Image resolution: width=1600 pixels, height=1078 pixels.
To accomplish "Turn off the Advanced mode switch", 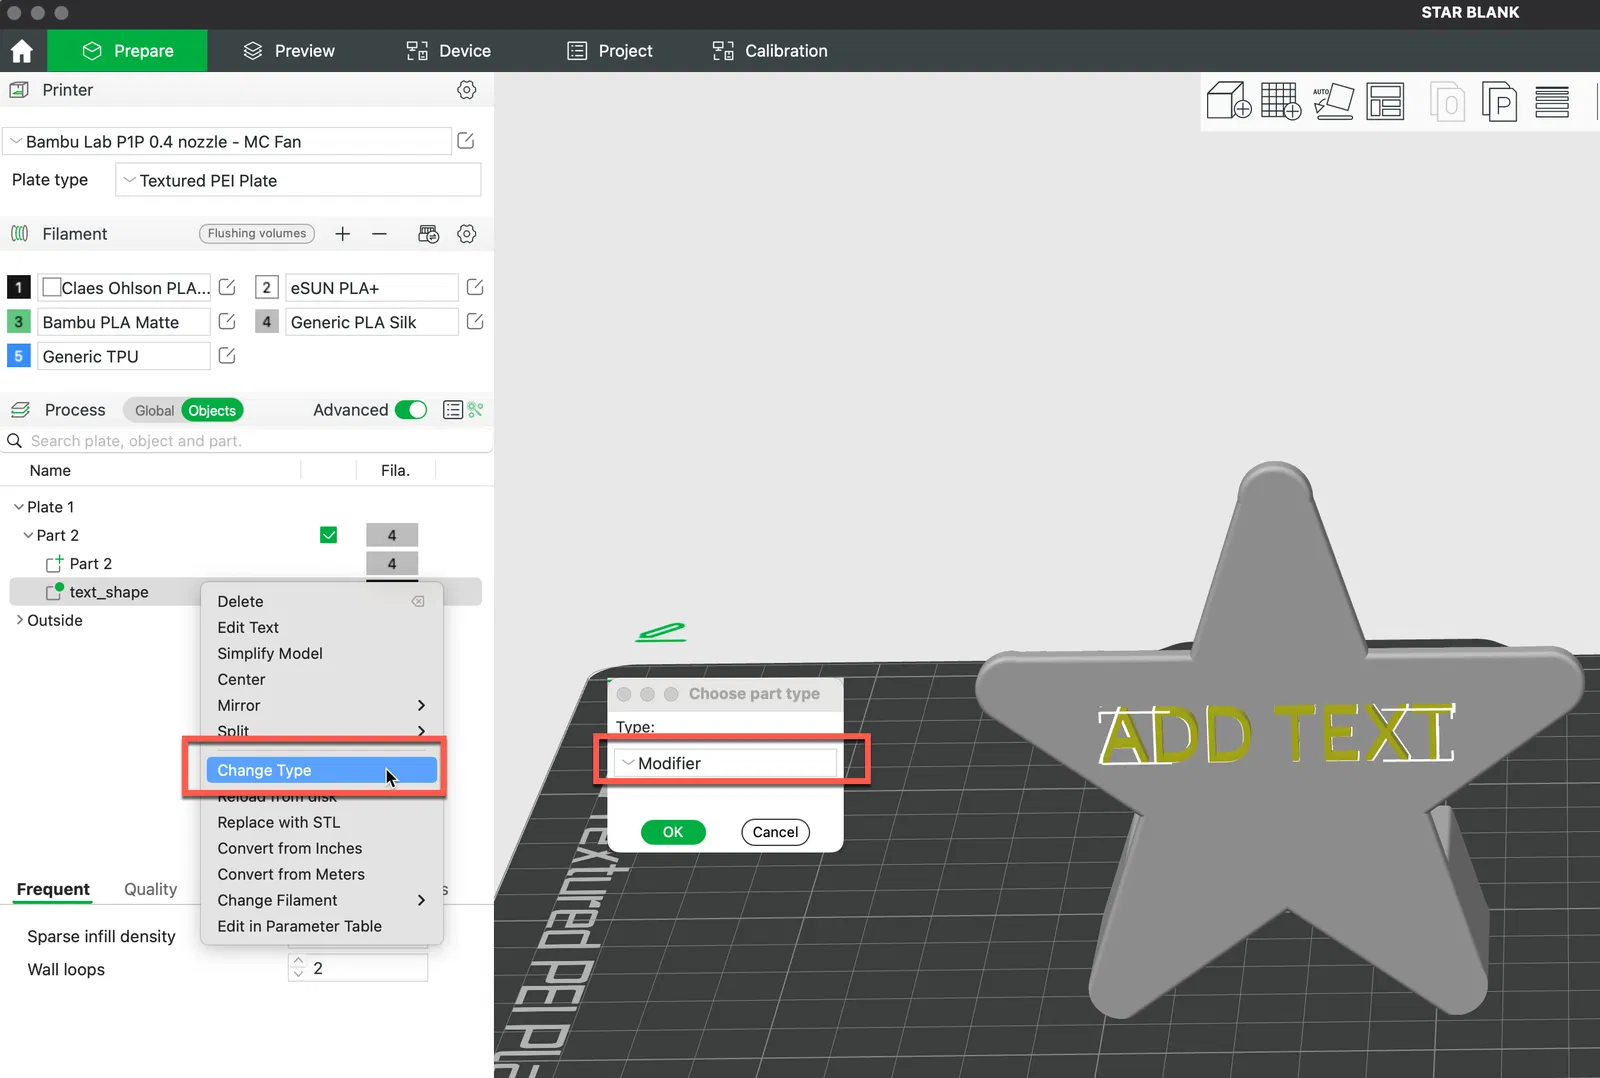I will (411, 410).
